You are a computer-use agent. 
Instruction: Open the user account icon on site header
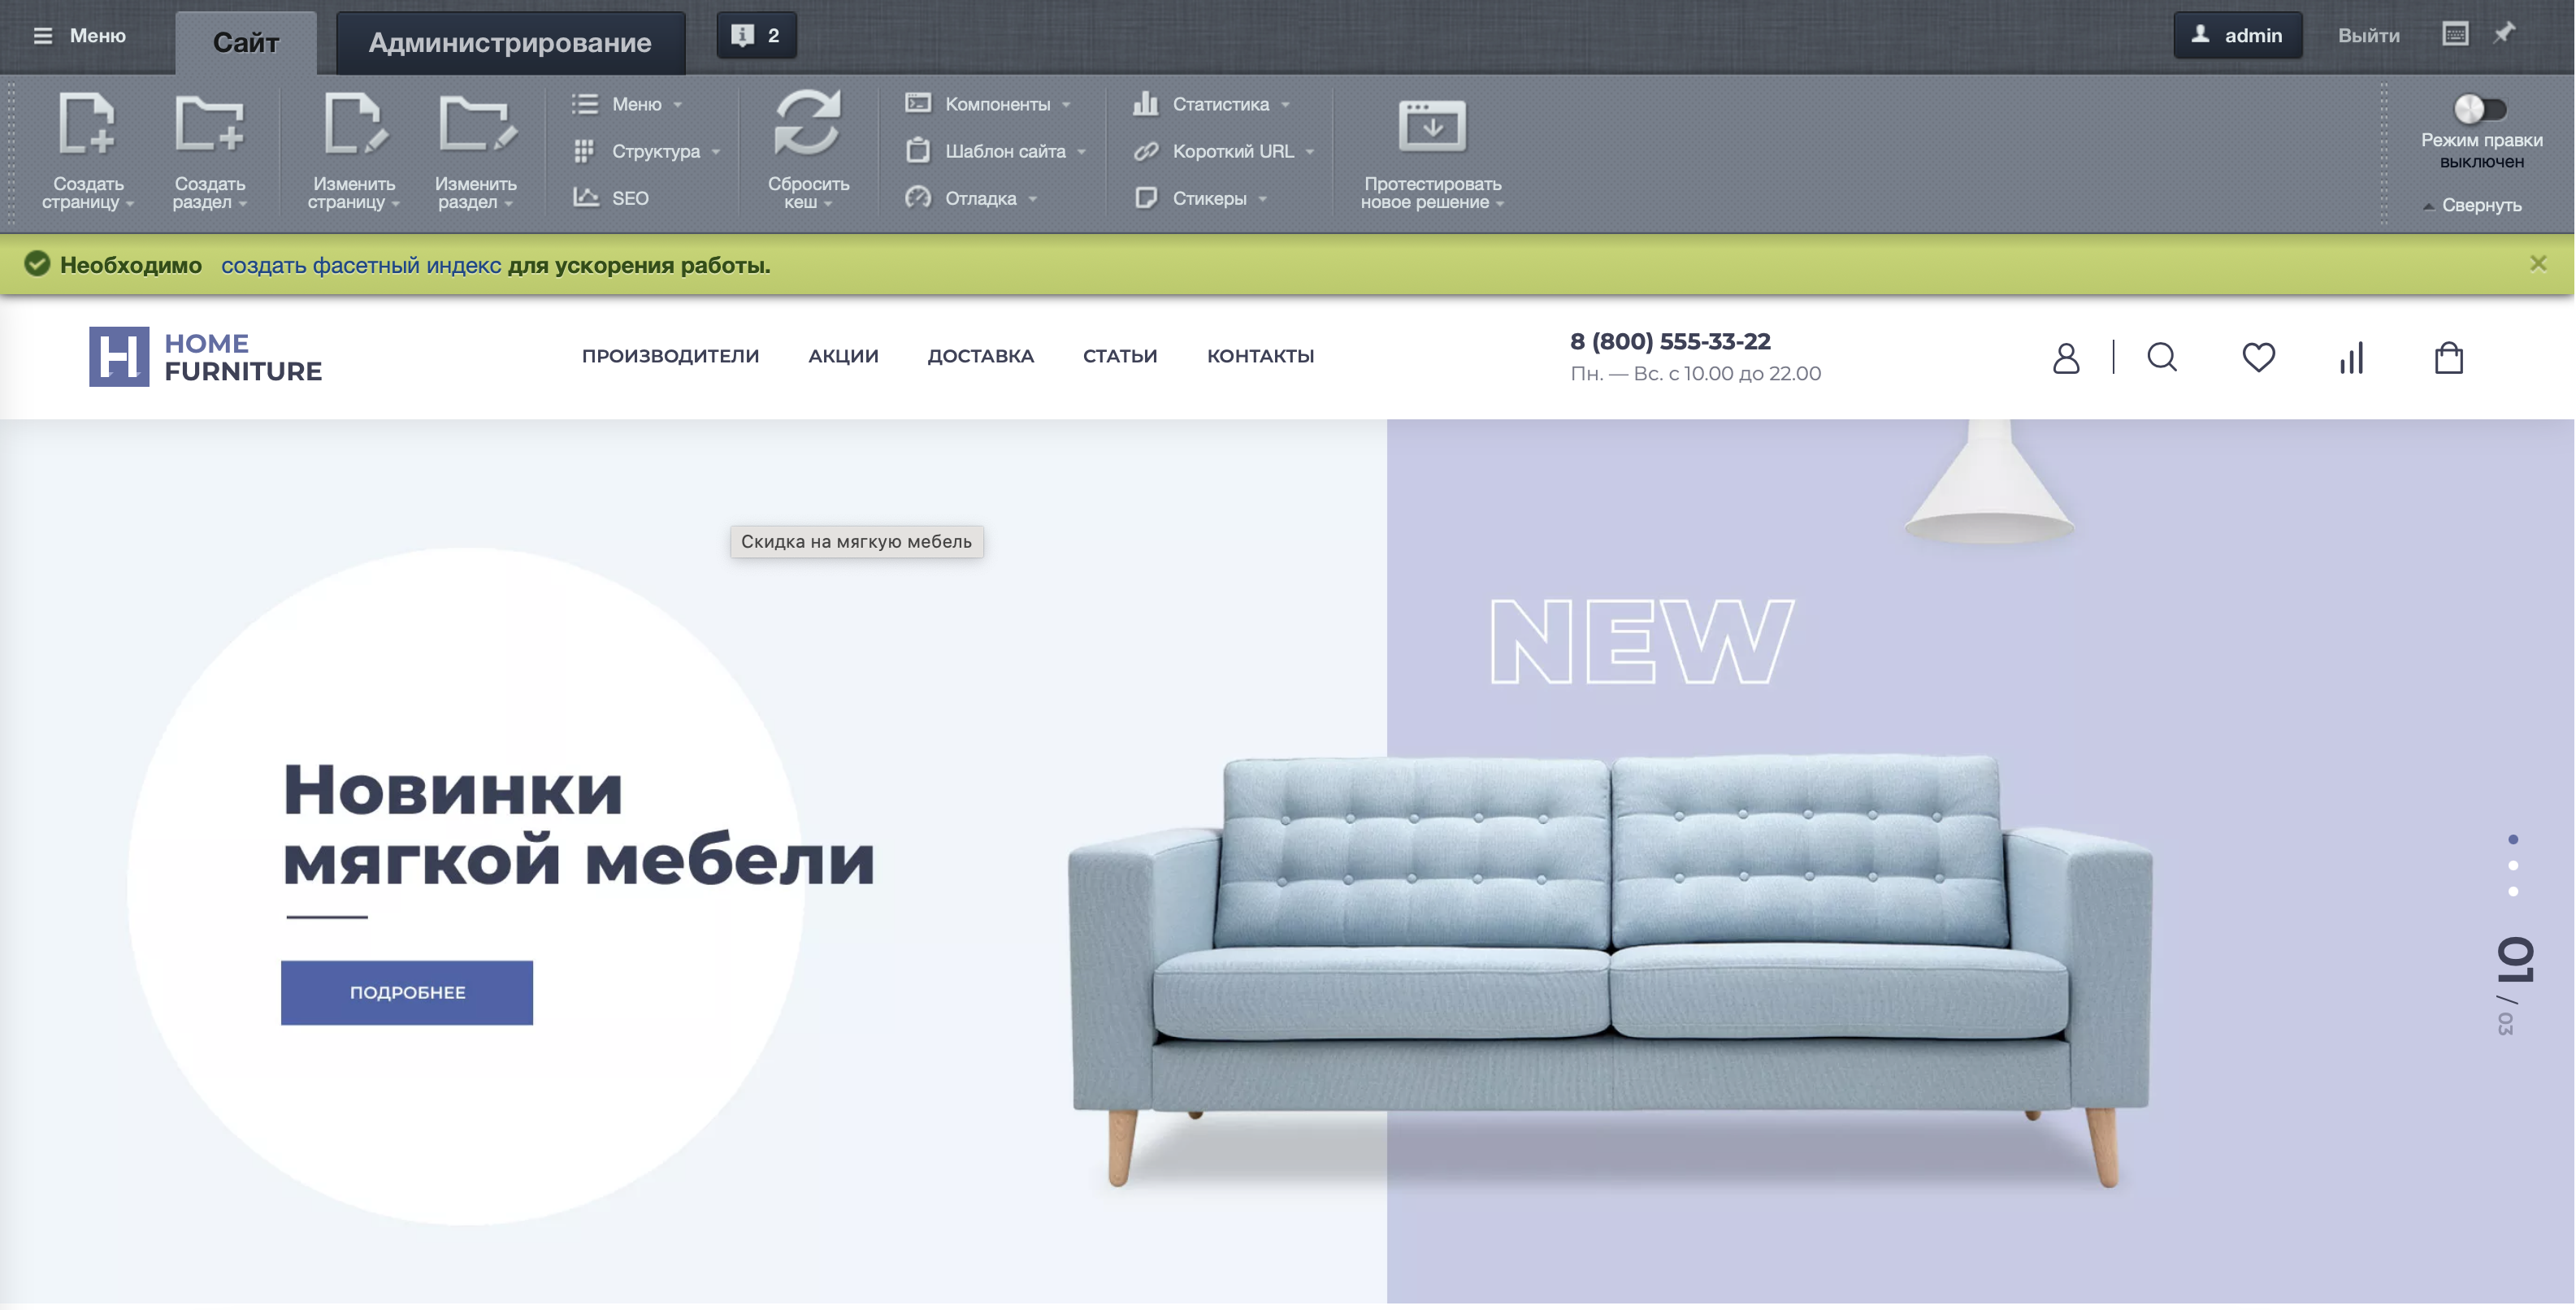click(2066, 357)
